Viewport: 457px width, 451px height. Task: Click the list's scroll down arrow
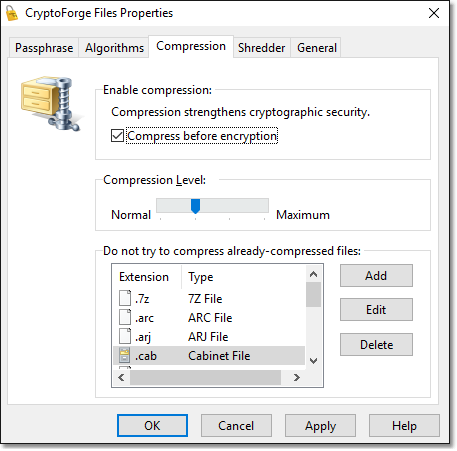pyautogui.click(x=313, y=361)
